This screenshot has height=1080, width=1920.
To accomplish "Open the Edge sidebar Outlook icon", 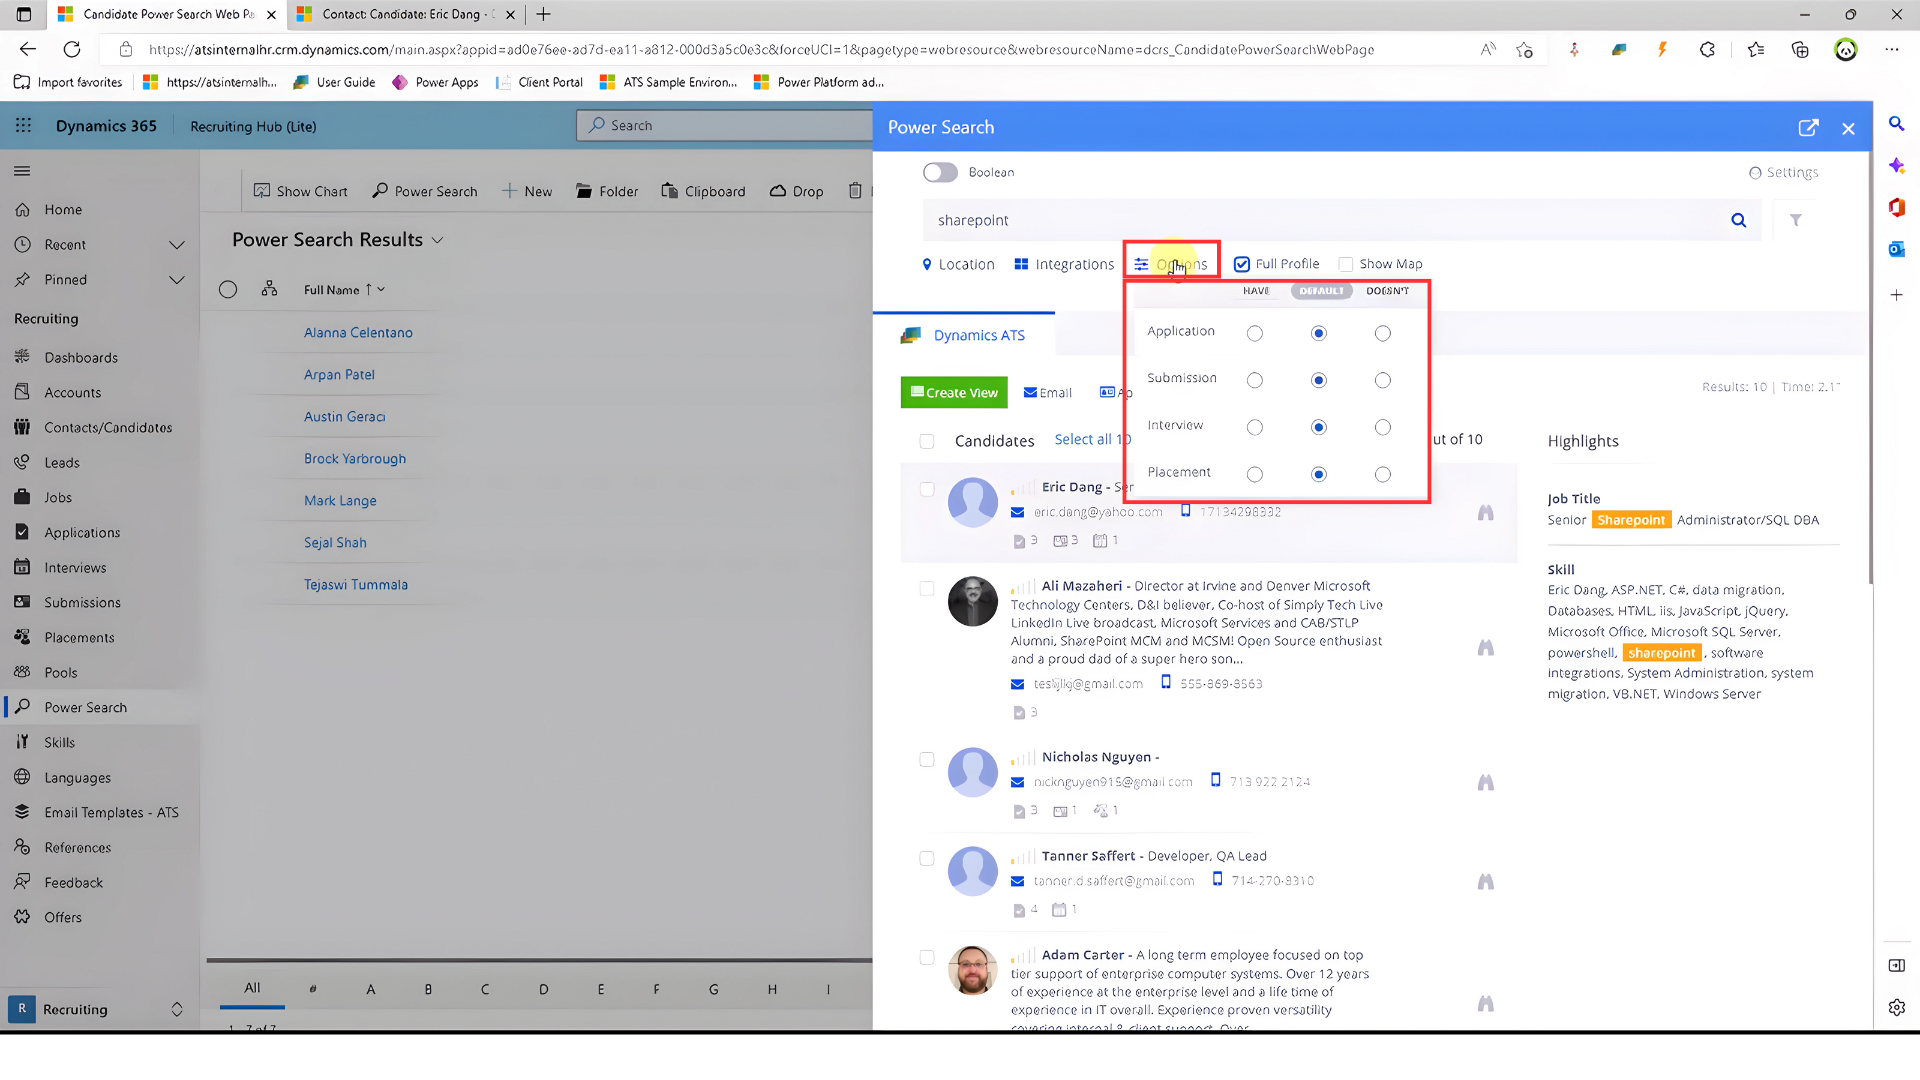I will 1896,250.
